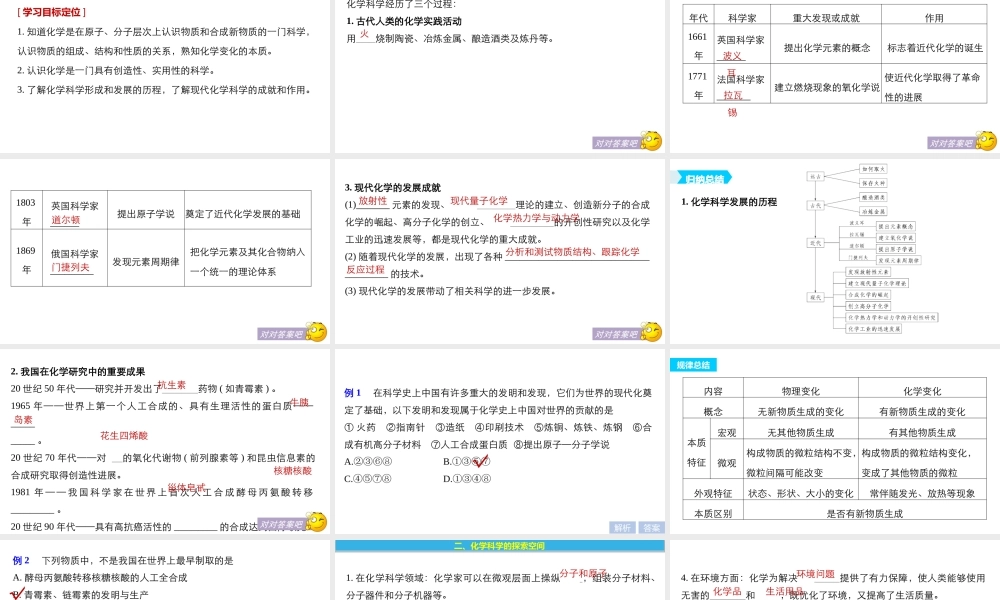Viewport: 1000px width, 600px height.
Task: Click the red answer 门捷列夫
Action: 70,267
